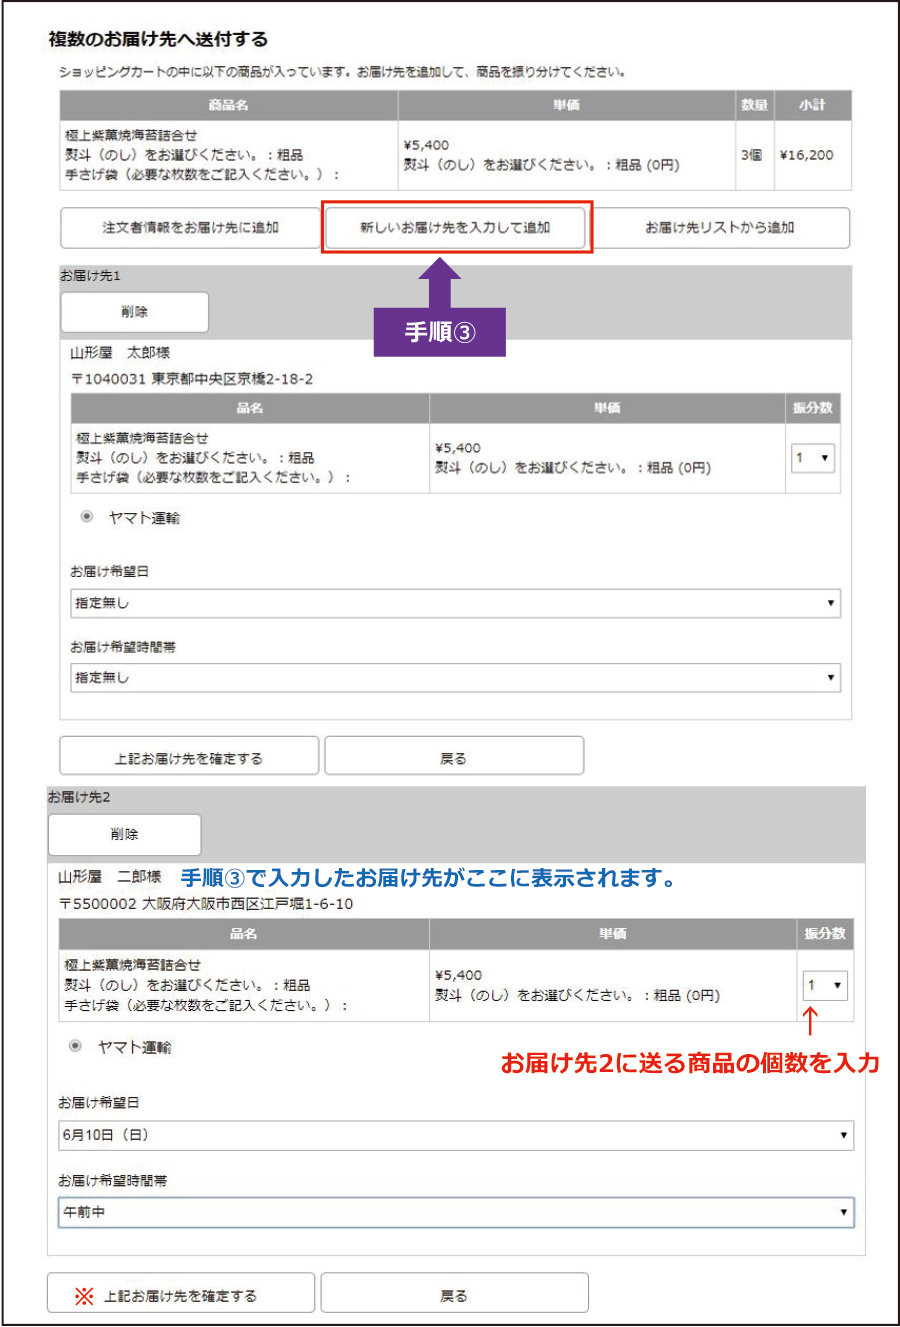Click 戻る button below お届け先1
Image resolution: width=900 pixels, height=1327 pixels.
pos(454,757)
